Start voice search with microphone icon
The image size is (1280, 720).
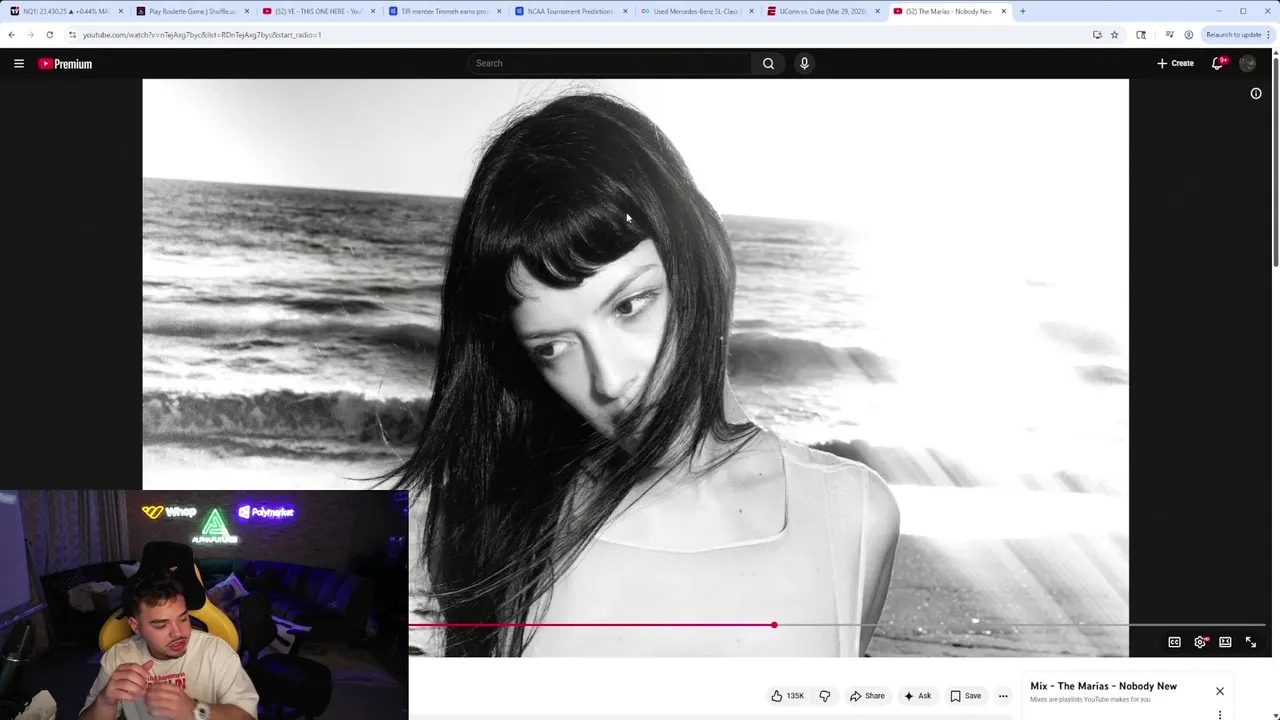coord(804,63)
